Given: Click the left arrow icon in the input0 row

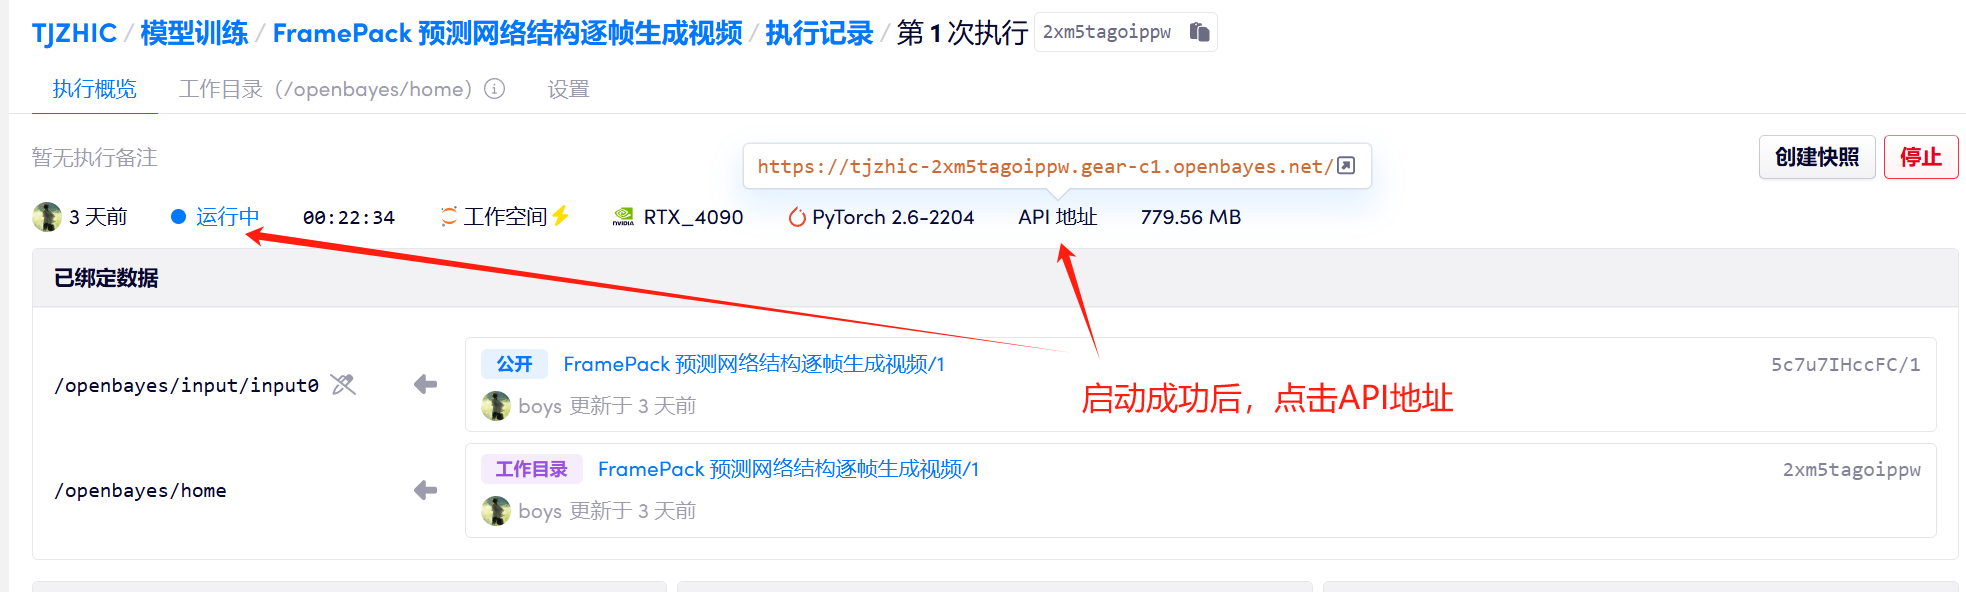Looking at the screenshot, I should coord(425,385).
